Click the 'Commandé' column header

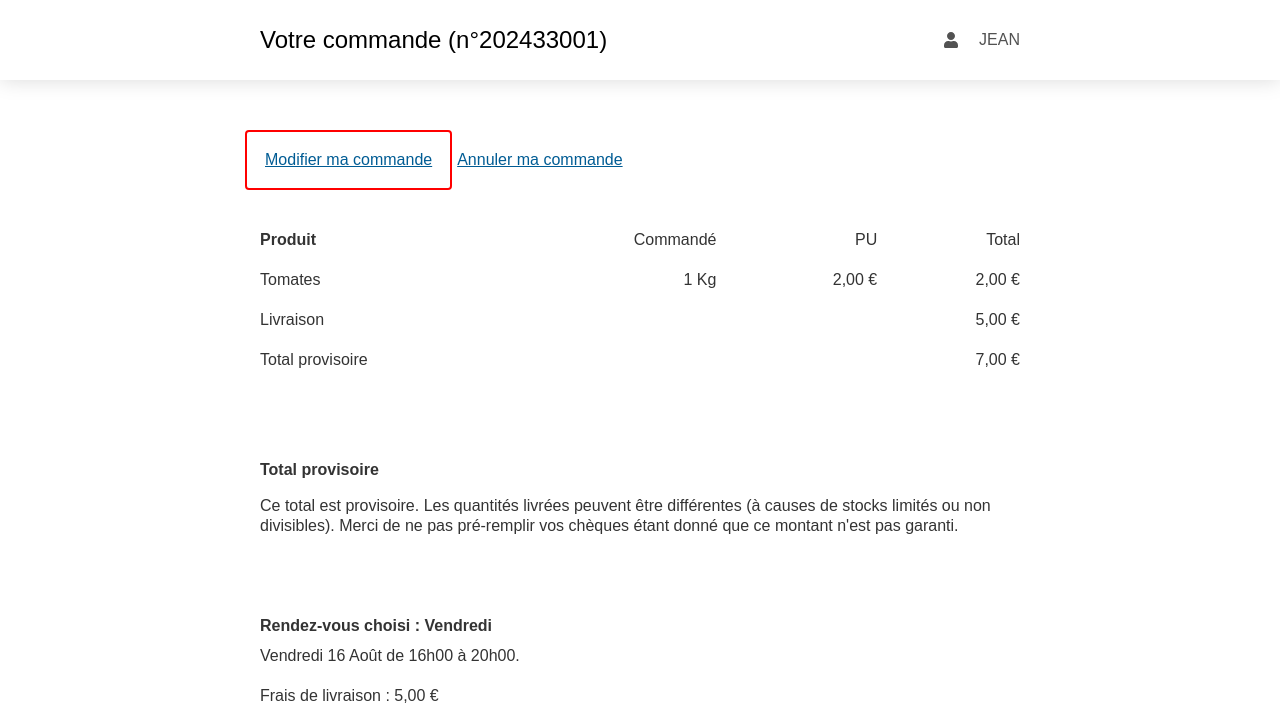click(674, 240)
